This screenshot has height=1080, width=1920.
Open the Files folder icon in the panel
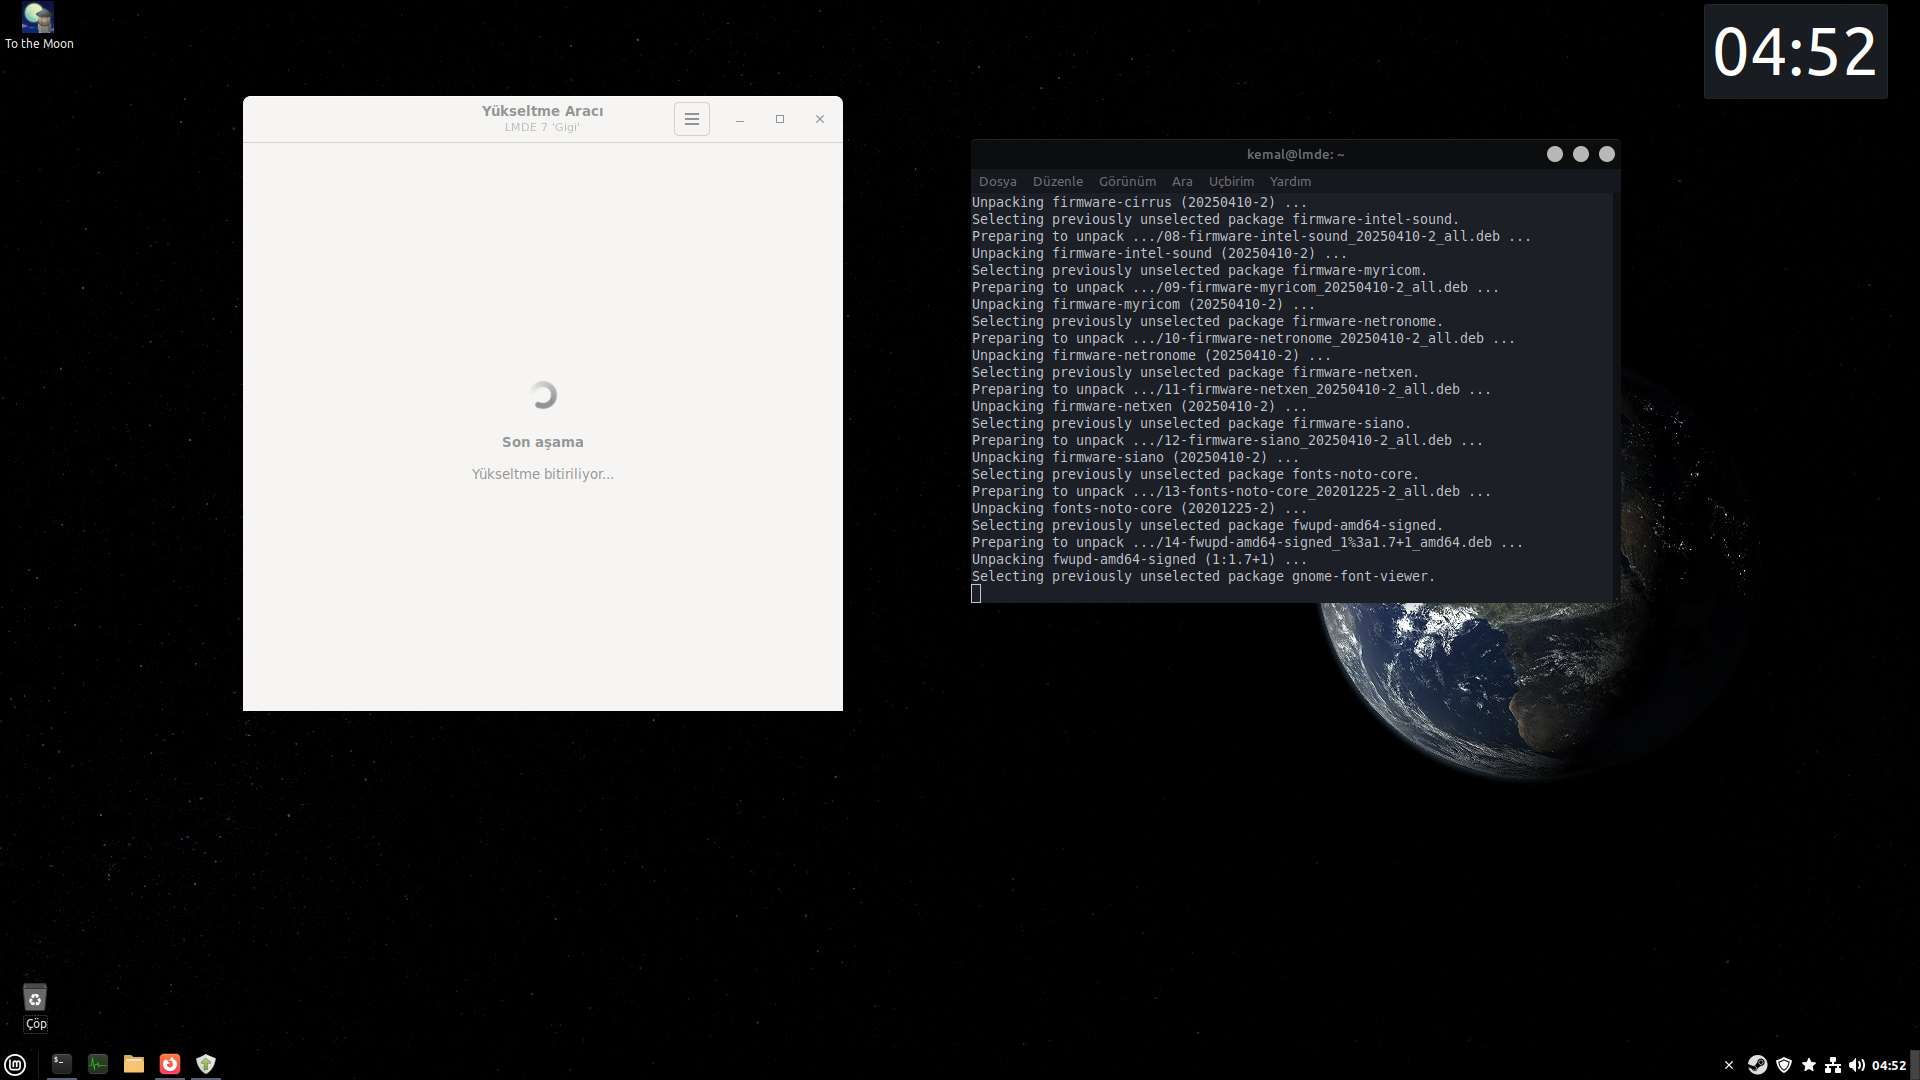[x=134, y=1064]
